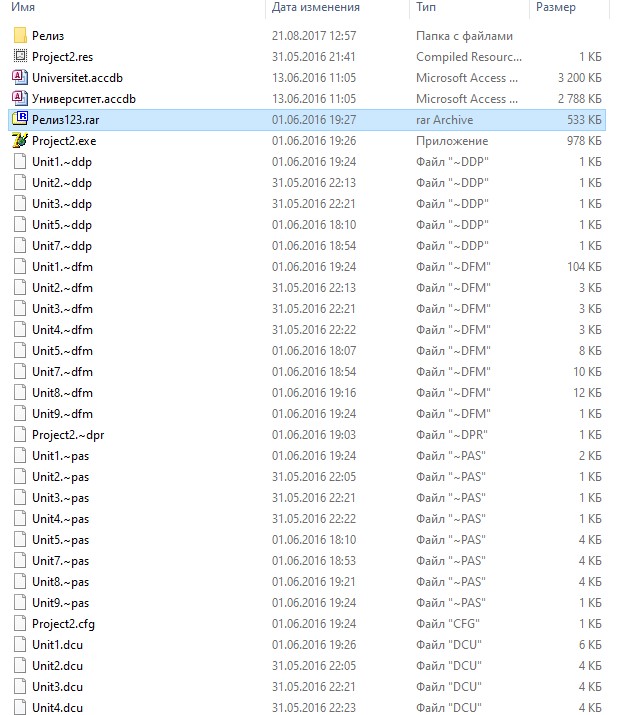
Task: Click the Unit9.~dfm file name
Action: coord(62,414)
